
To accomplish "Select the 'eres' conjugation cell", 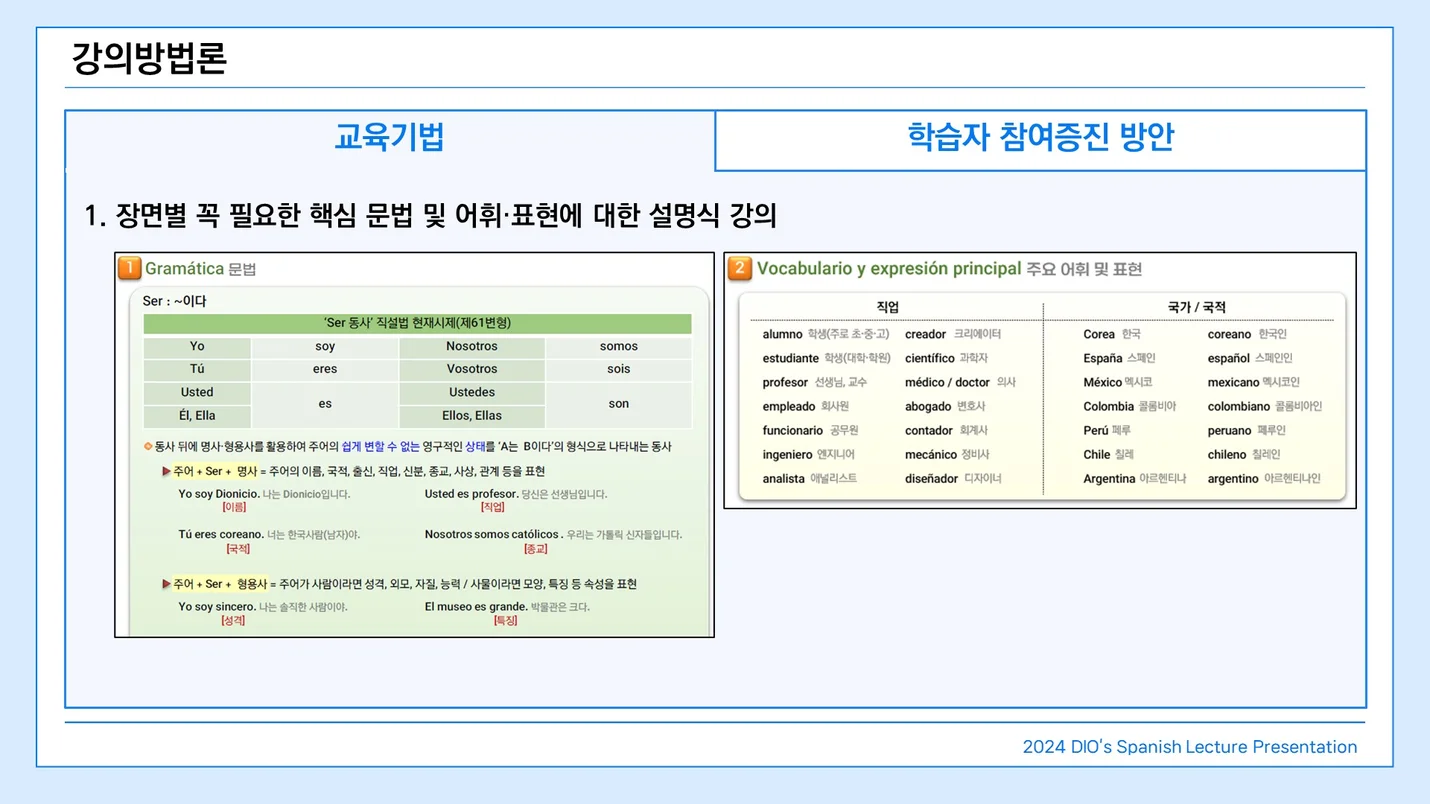I will click(325, 369).
